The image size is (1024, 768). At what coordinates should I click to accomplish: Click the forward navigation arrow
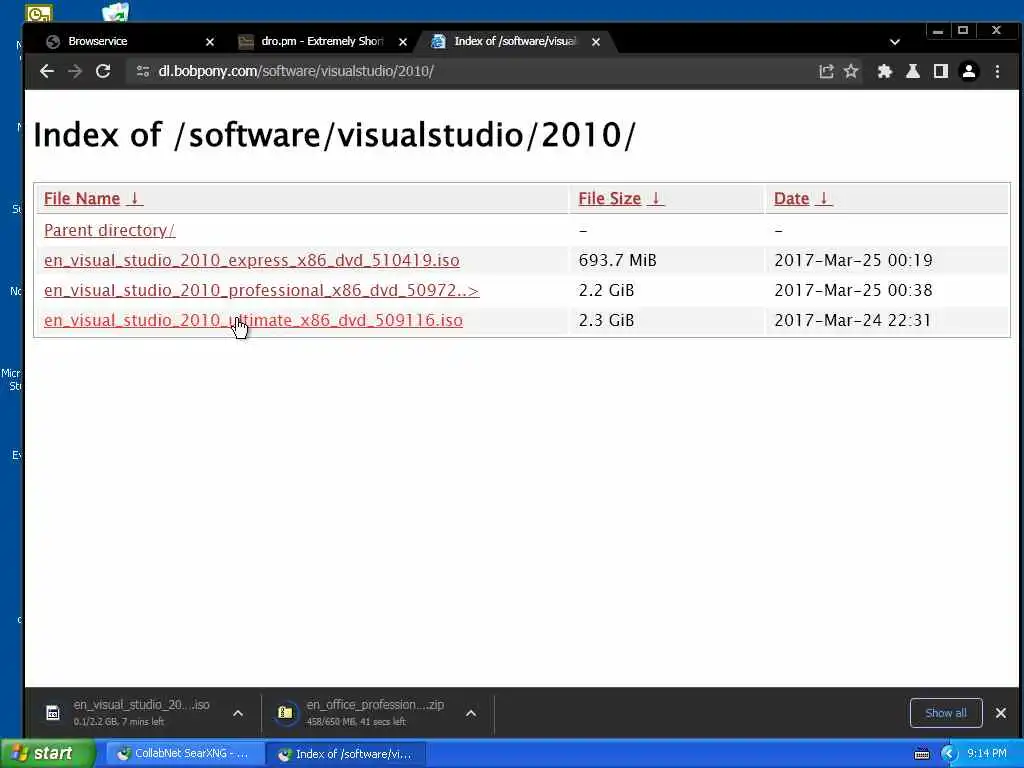coord(74,71)
